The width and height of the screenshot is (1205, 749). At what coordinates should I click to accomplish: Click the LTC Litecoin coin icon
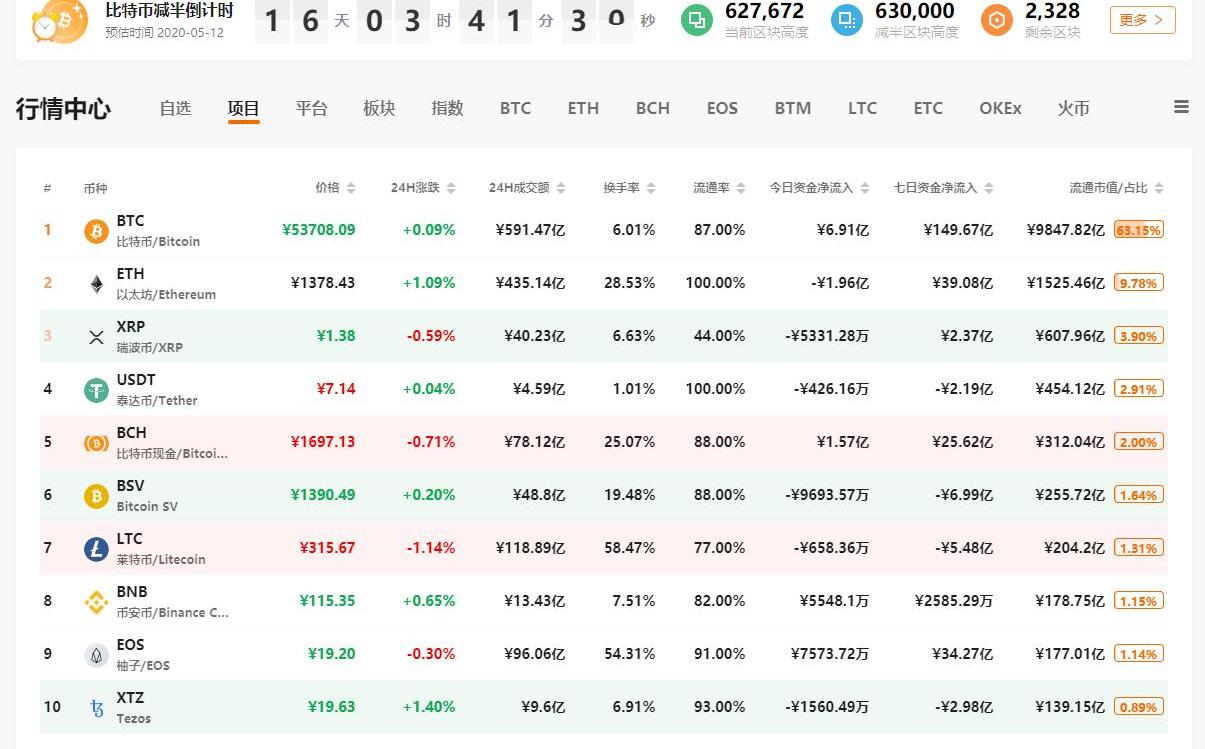[96, 549]
